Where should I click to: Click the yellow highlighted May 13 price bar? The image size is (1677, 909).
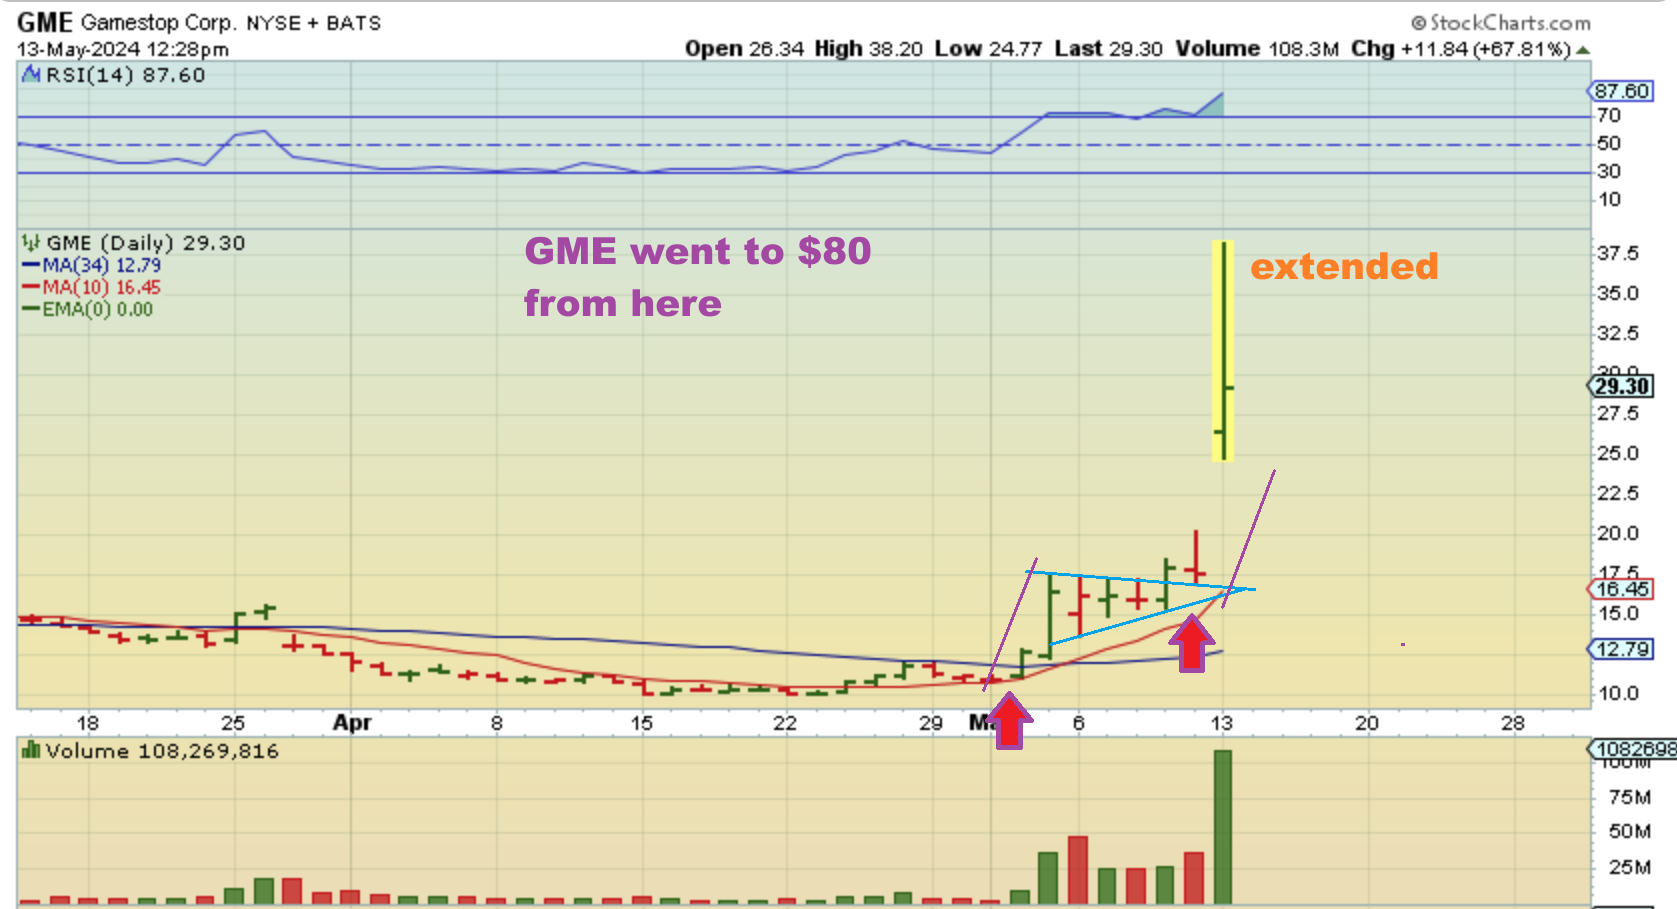pyautogui.click(x=1223, y=350)
